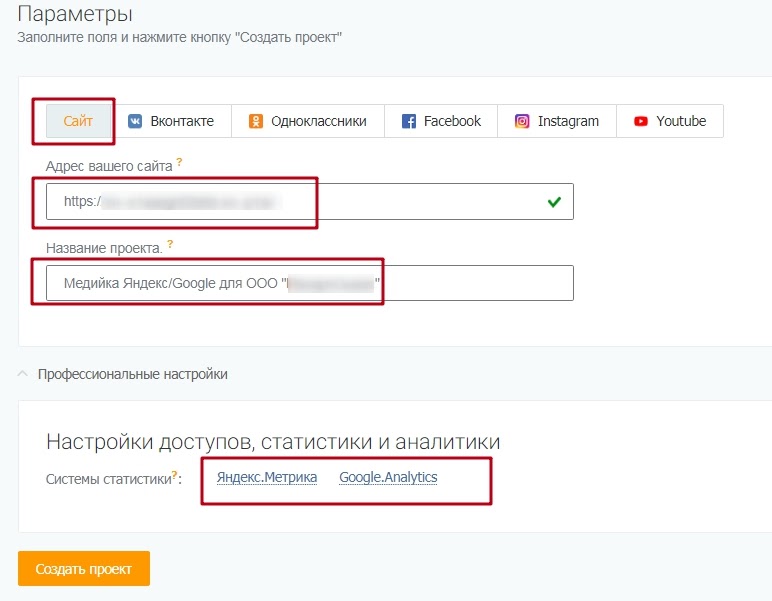Select the Facebook tab label

coord(452,121)
